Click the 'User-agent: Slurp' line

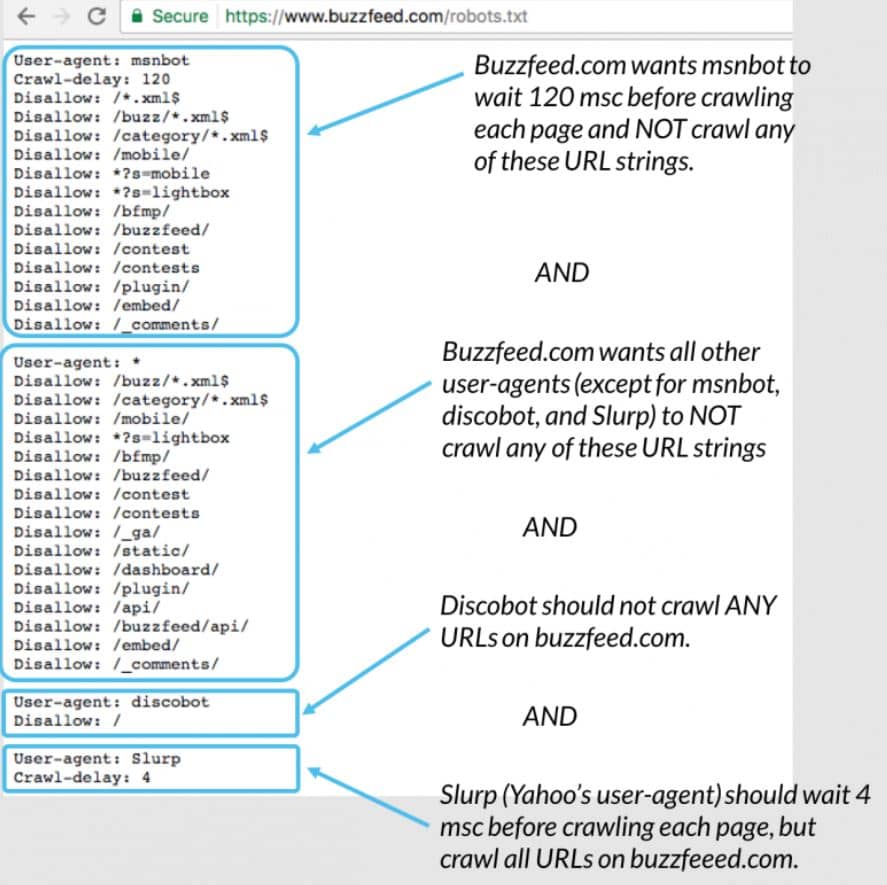click(96, 758)
